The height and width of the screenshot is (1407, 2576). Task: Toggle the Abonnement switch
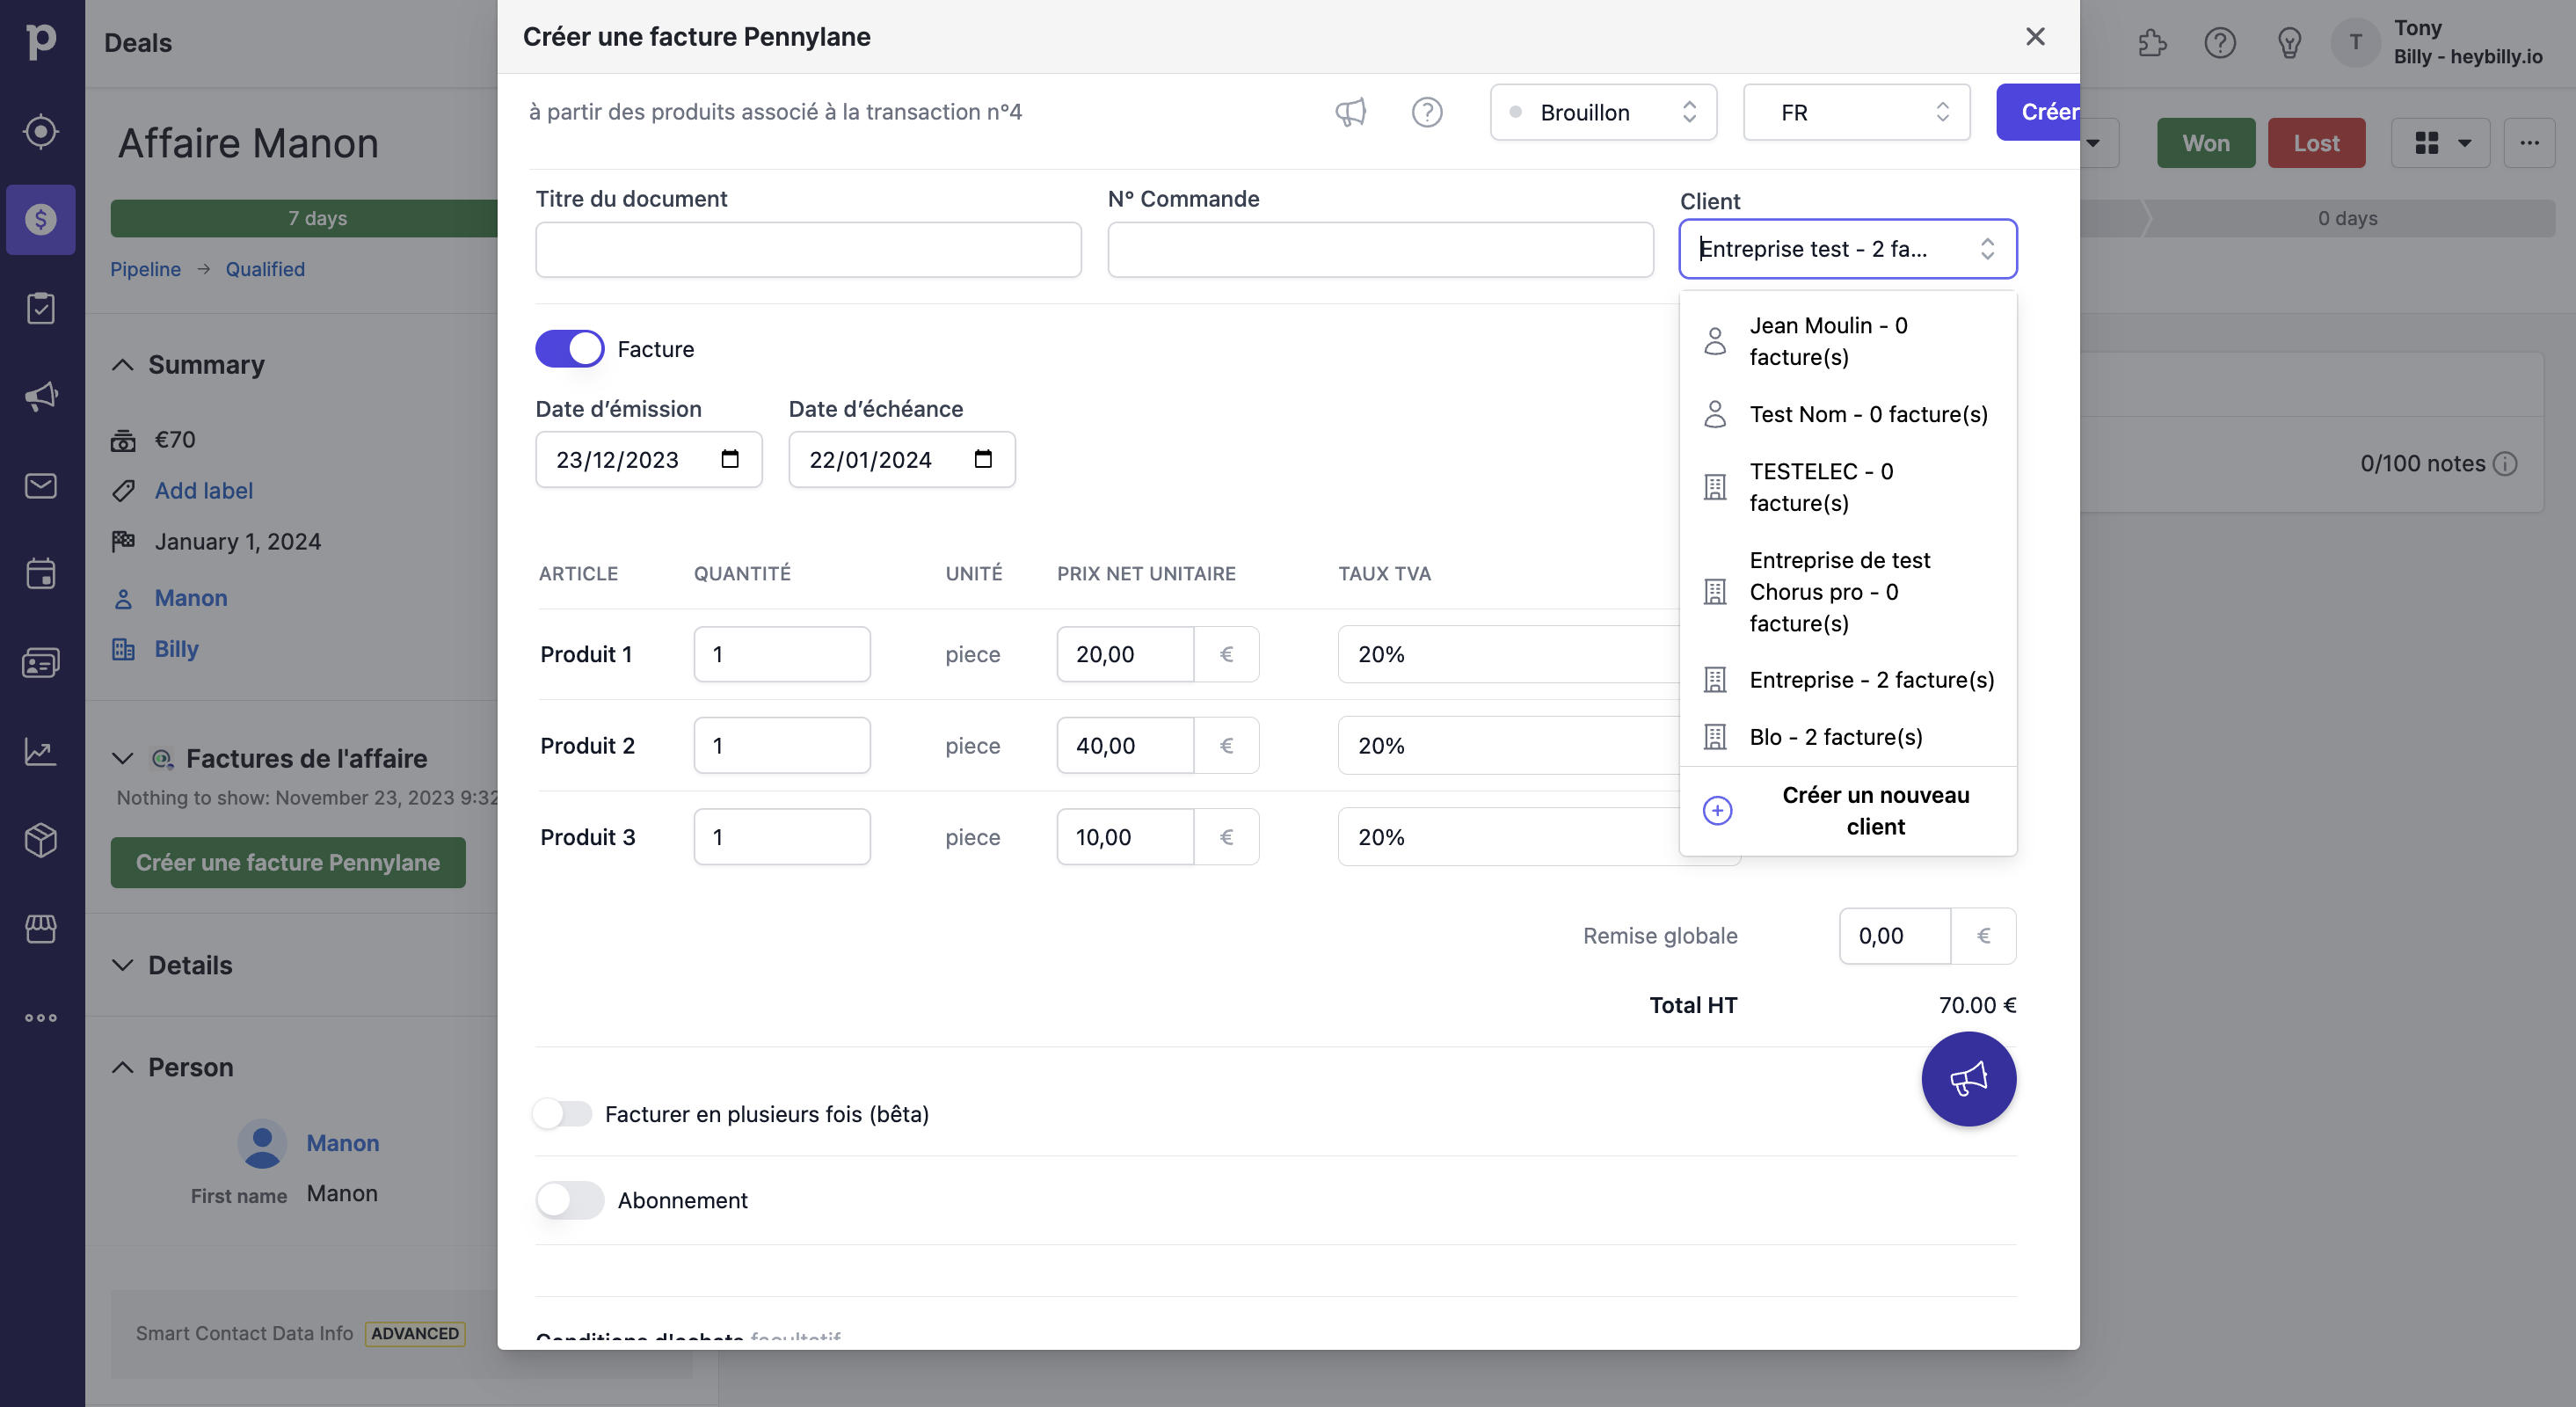(570, 1200)
